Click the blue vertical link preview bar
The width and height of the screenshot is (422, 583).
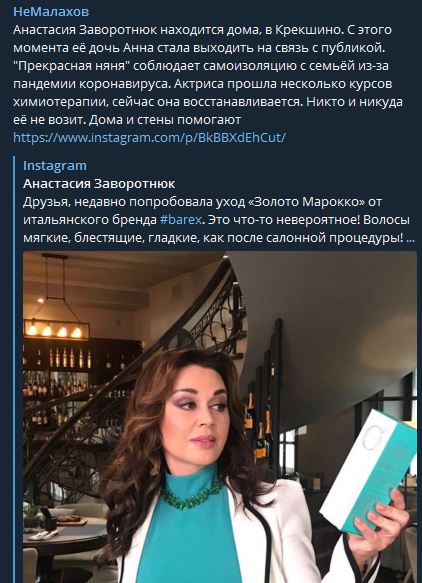tap(15, 370)
